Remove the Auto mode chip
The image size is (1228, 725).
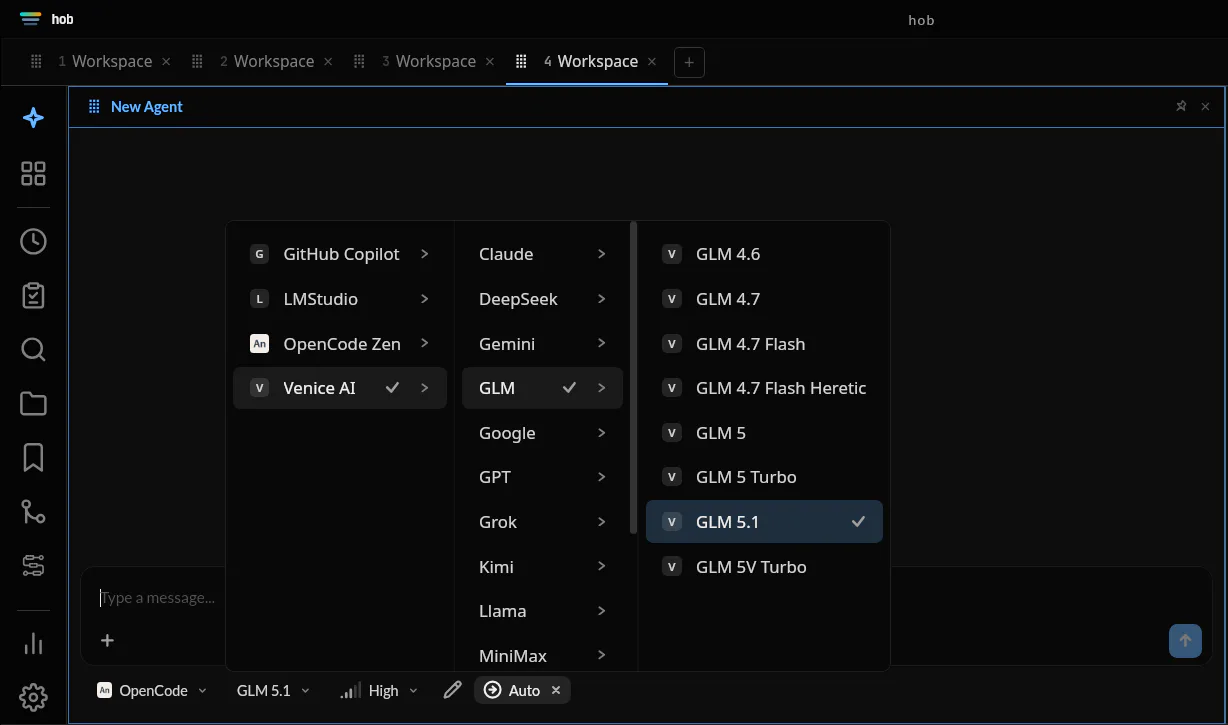pos(556,690)
